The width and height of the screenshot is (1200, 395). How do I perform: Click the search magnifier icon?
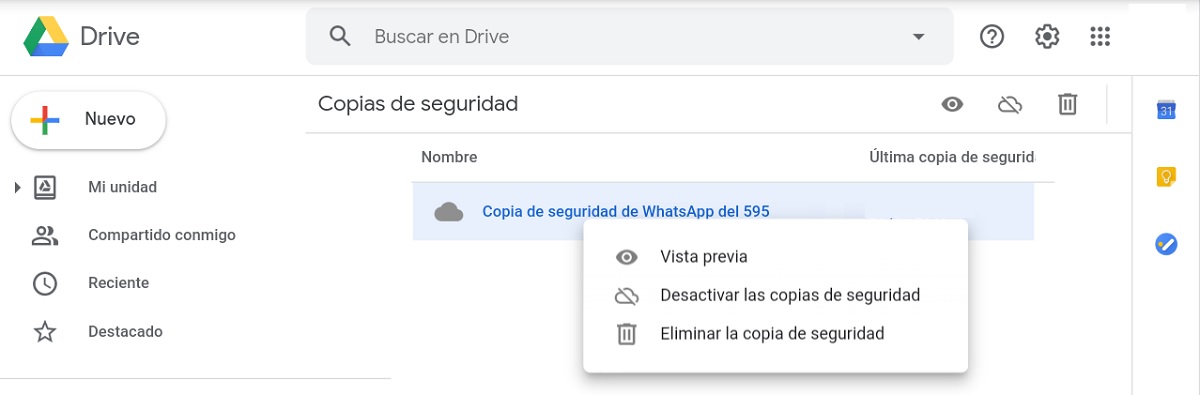(340, 37)
